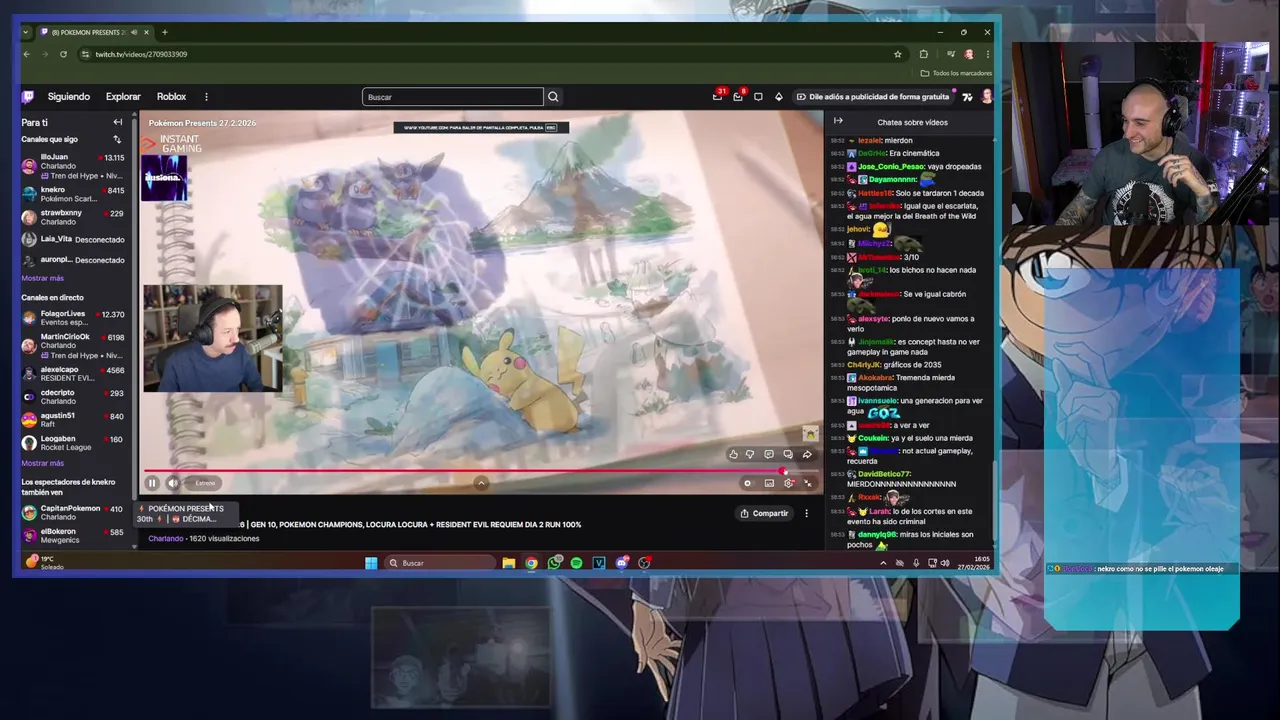
Task: Click Dile adiós a publicidad de forma gratuita
Action: (873, 97)
